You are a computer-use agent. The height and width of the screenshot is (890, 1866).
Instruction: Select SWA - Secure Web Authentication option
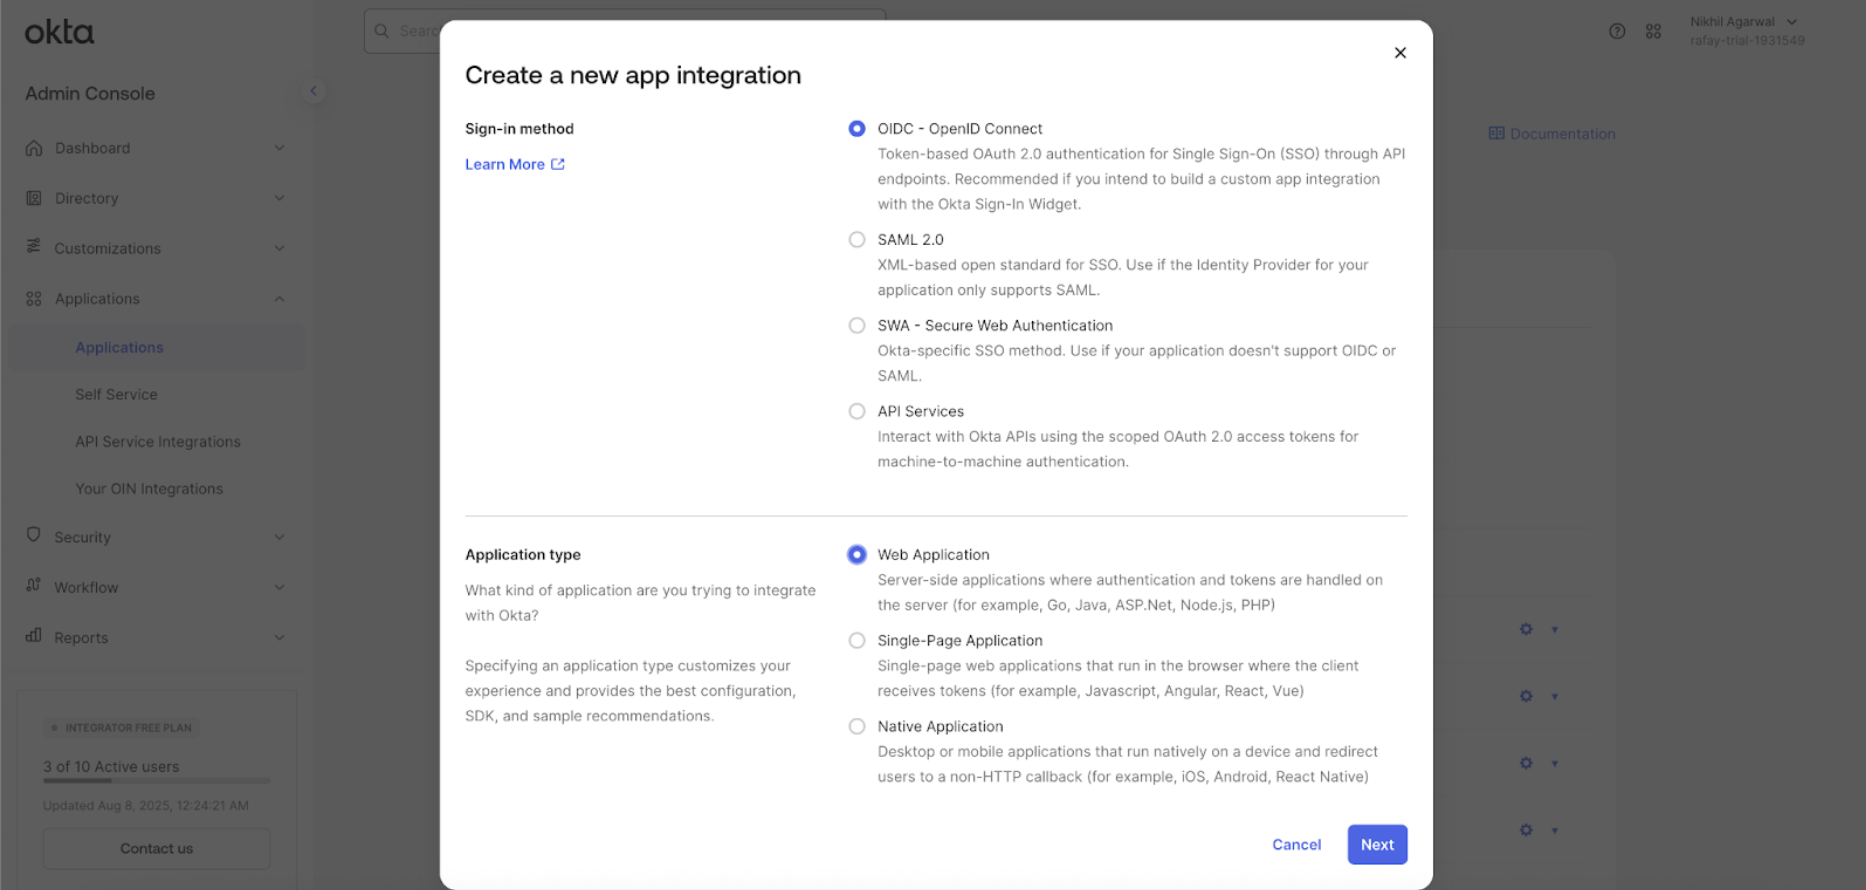(x=857, y=326)
